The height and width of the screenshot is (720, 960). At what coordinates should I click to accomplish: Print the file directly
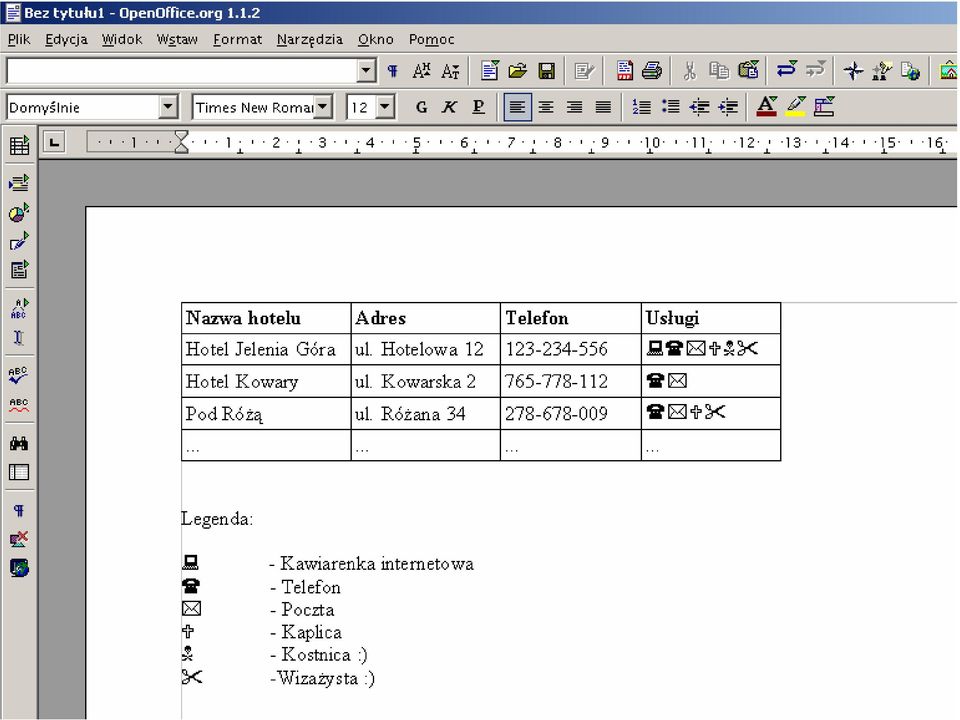point(652,71)
